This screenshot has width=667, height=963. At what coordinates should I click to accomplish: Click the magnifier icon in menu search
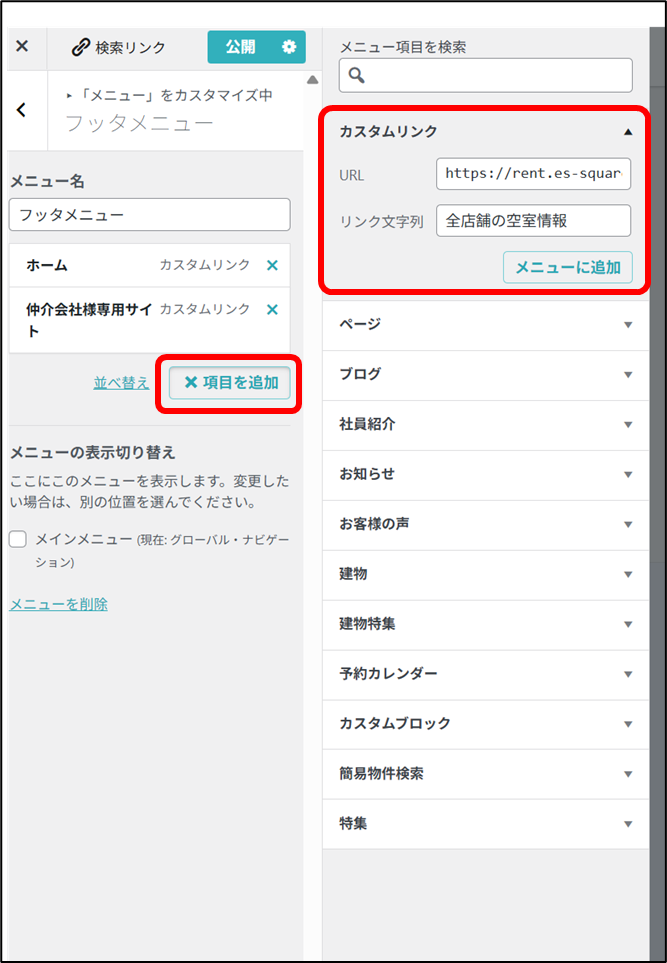pyautogui.click(x=357, y=76)
